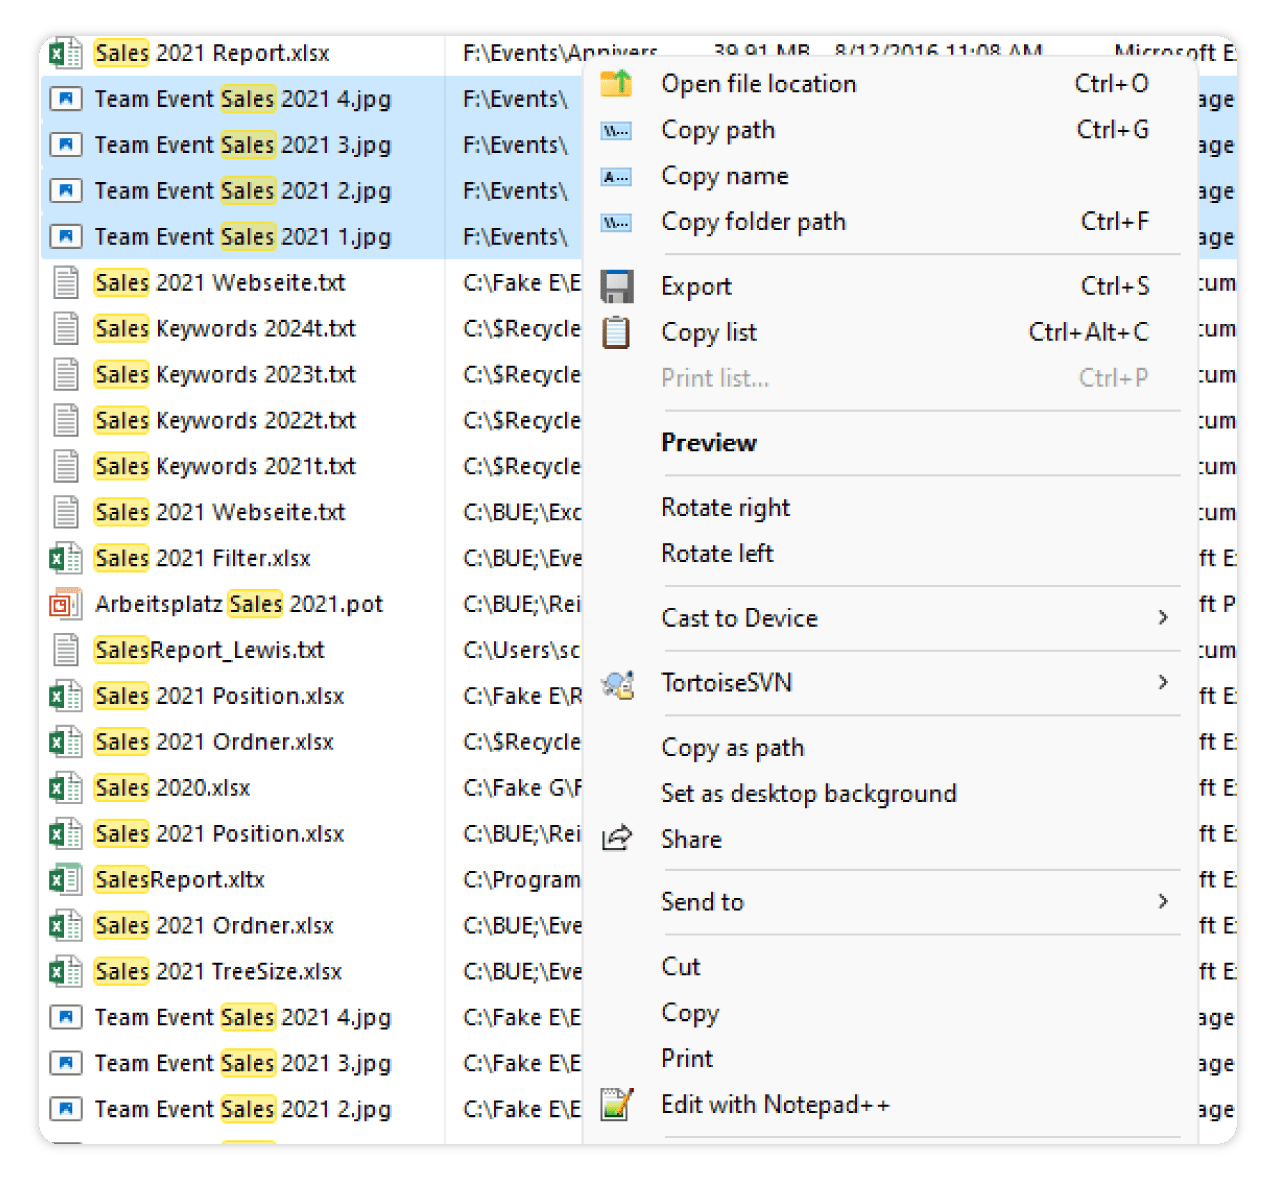
Task: Click the PowerPoint icon of Arbeitsplatz Sales 2021.pot
Action: [65, 604]
